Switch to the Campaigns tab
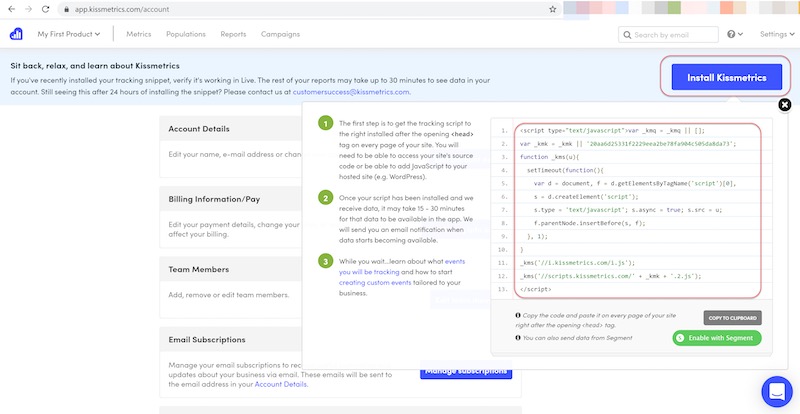The image size is (800, 414). click(280, 34)
